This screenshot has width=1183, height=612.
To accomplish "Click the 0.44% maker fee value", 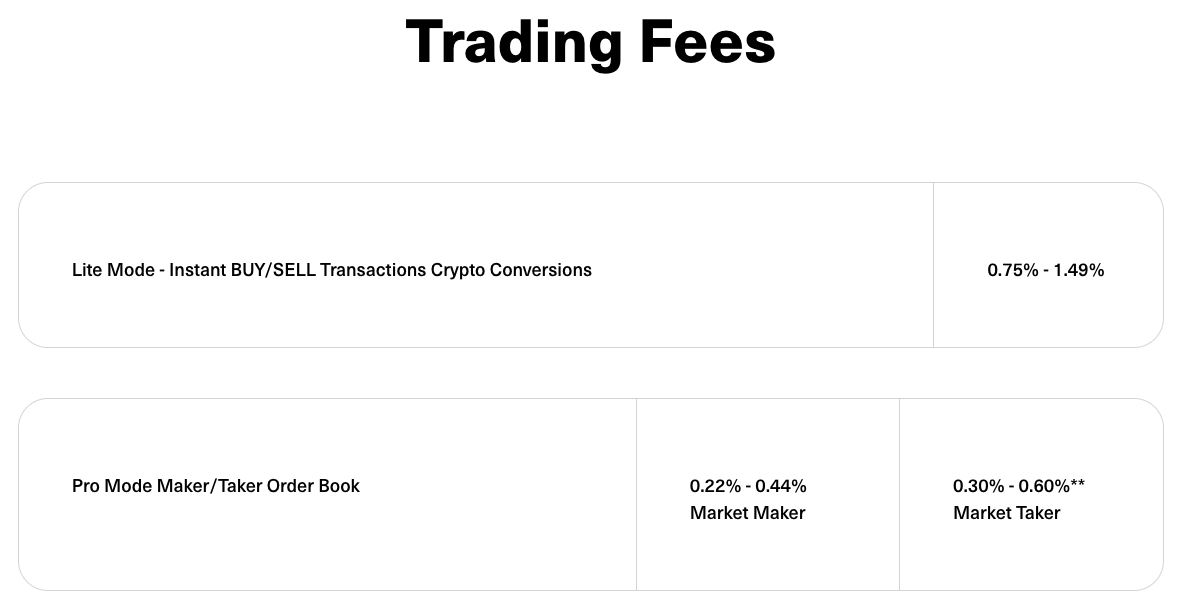I will (x=781, y=486).
